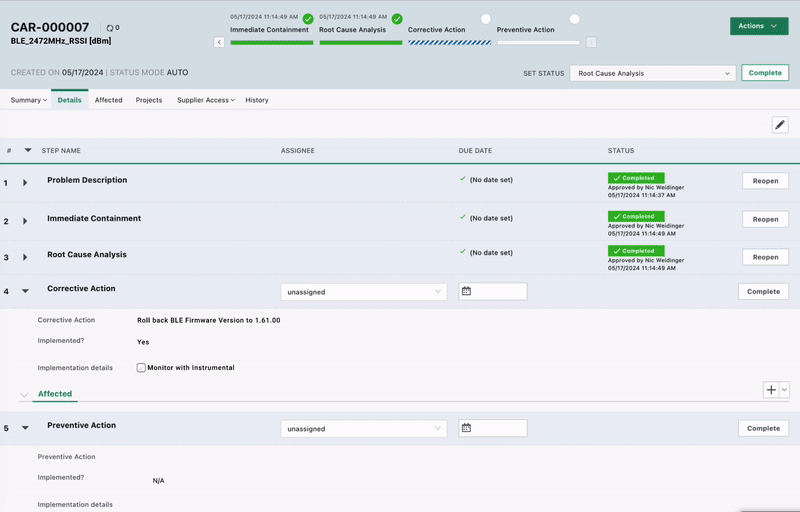Collapse the Corrective Action step
The width and height of the screenshot is (800, 512).
tap(25, 291)
